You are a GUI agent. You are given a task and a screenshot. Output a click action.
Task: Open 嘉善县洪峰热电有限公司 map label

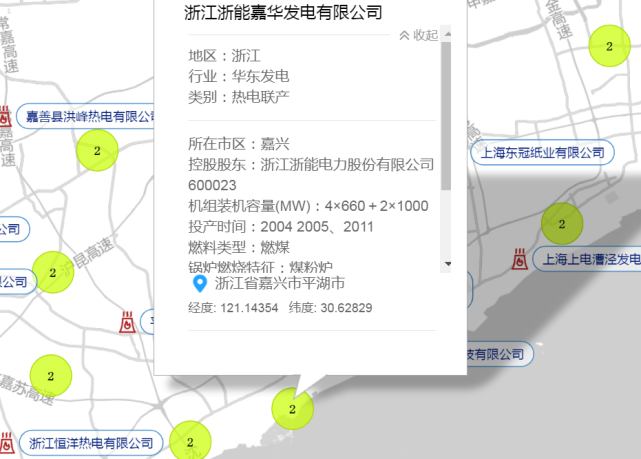(87, 116)
